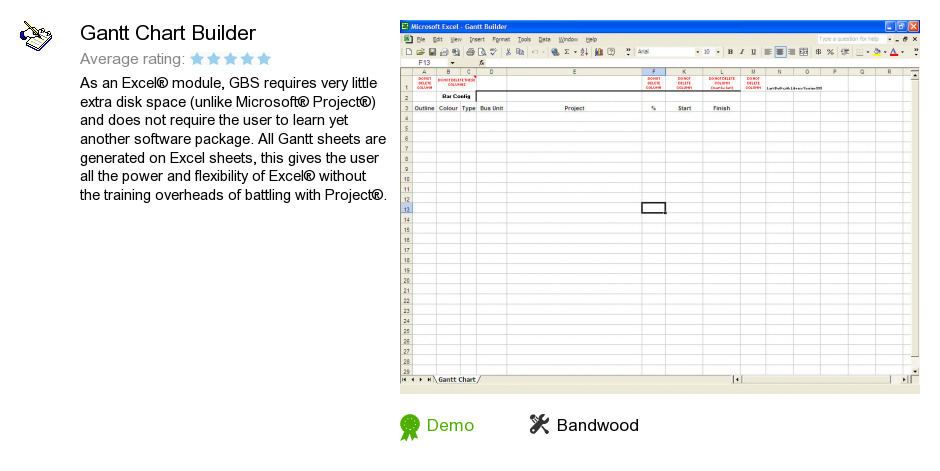Open Fill Color dropdown arrow
Screen dimensions: 940x471
[885, 52]
